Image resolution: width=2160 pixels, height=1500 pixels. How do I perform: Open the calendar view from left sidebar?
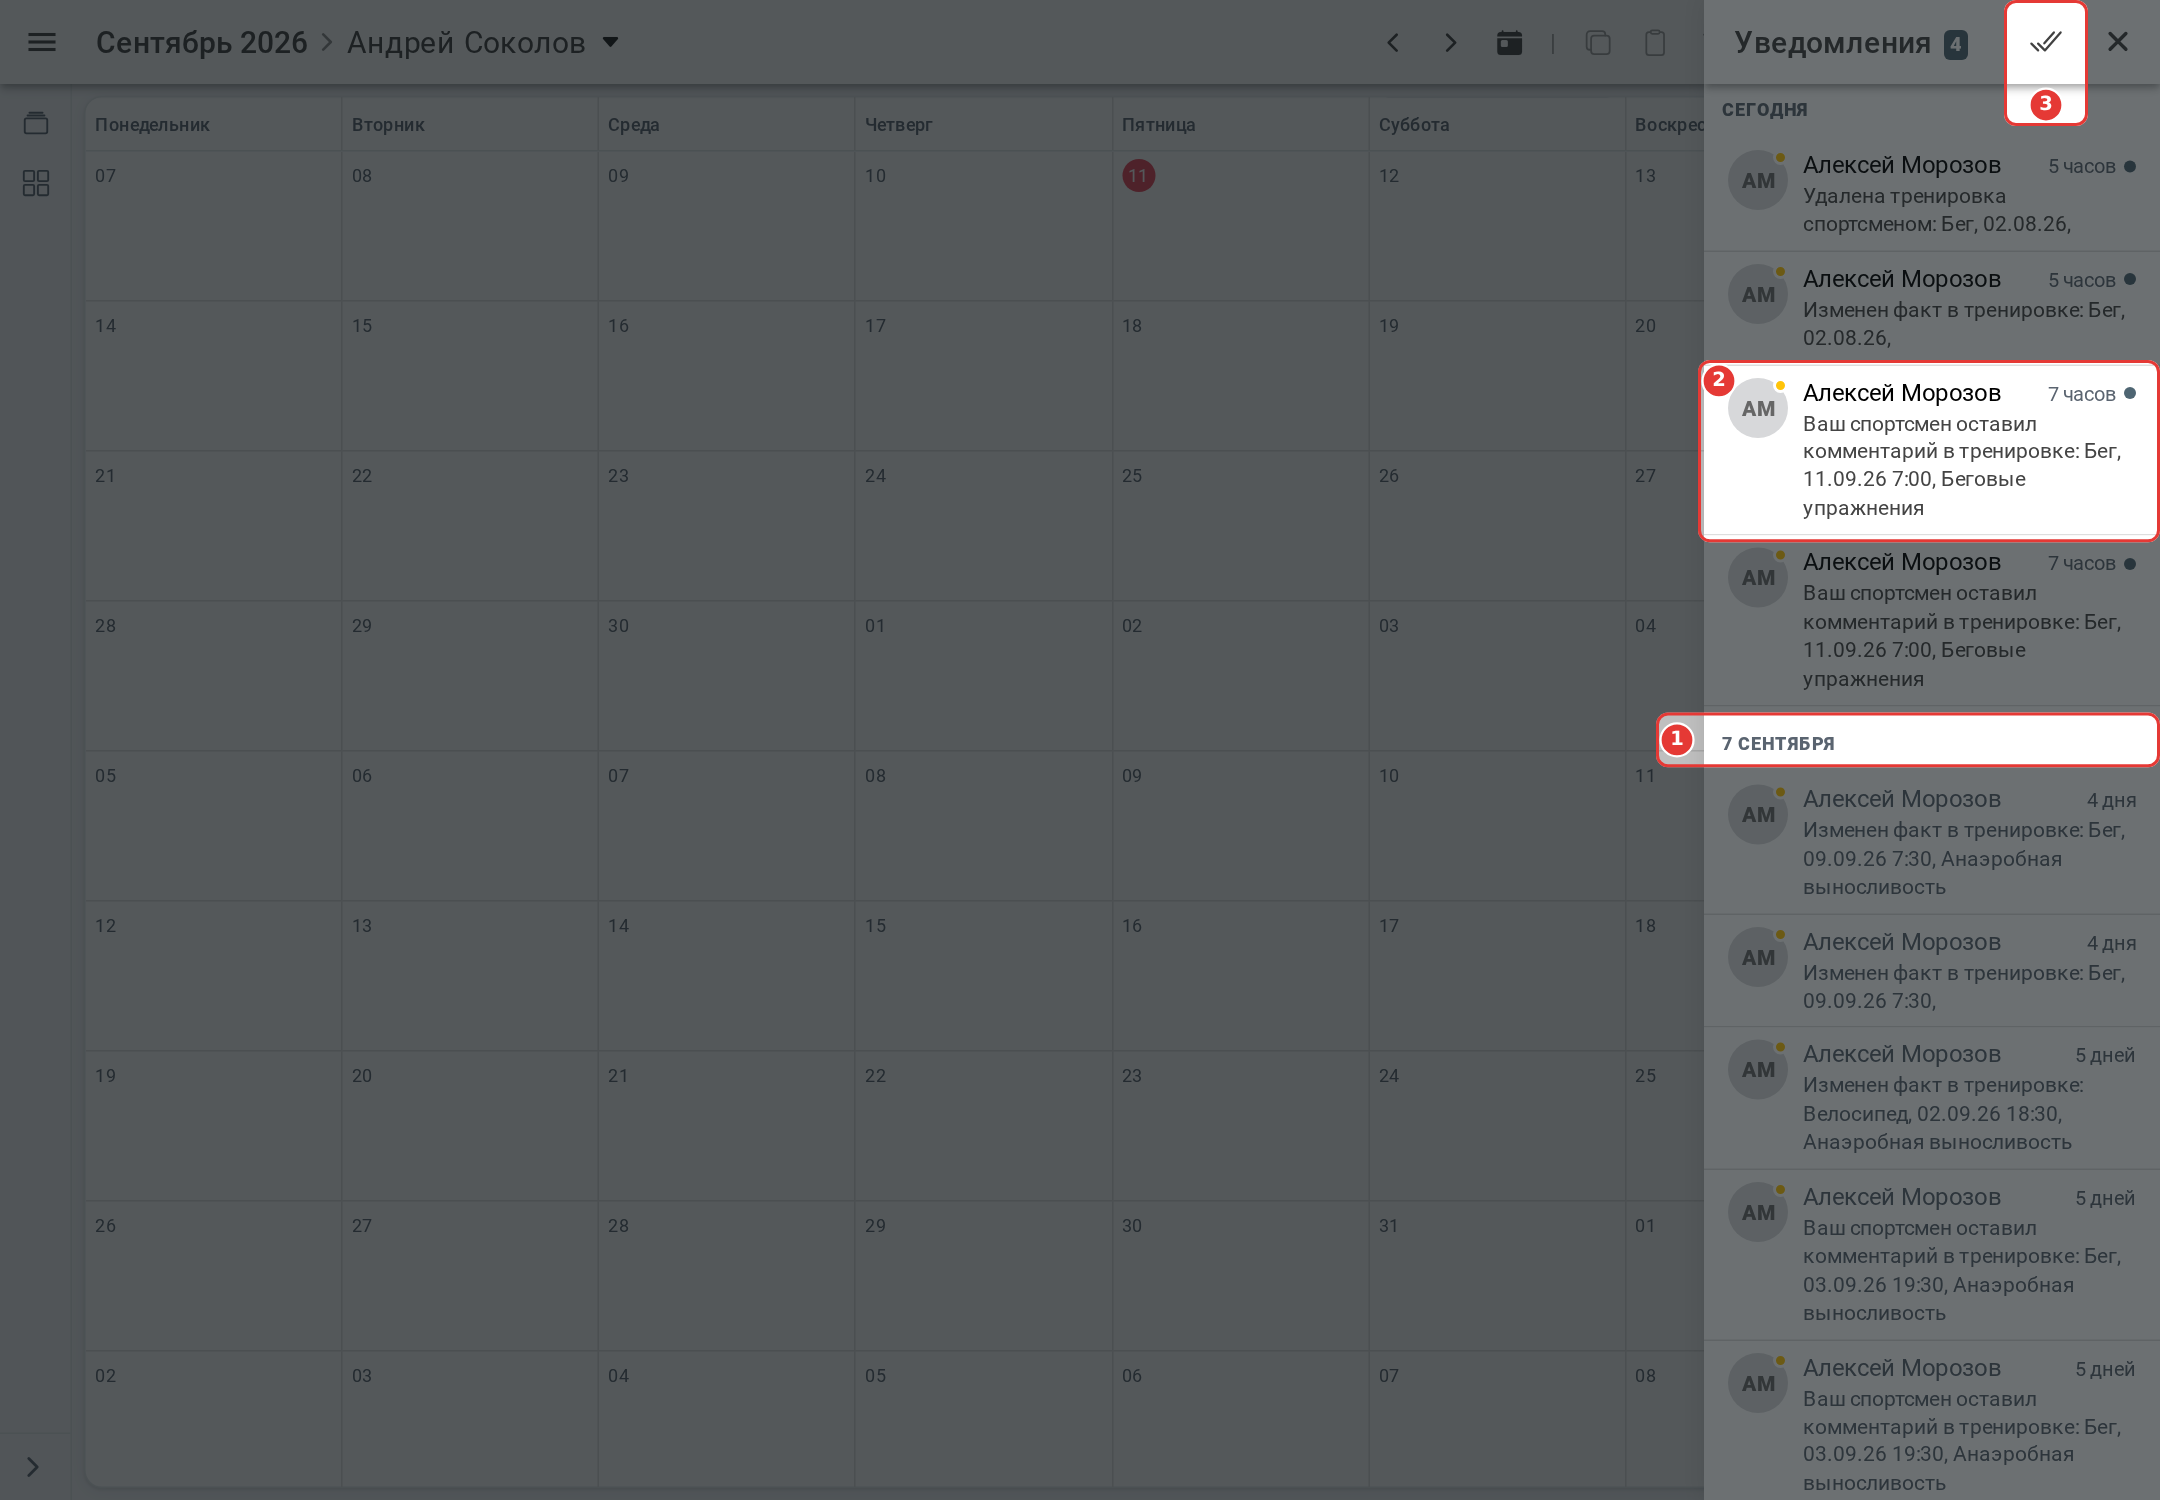pos(36,123)
